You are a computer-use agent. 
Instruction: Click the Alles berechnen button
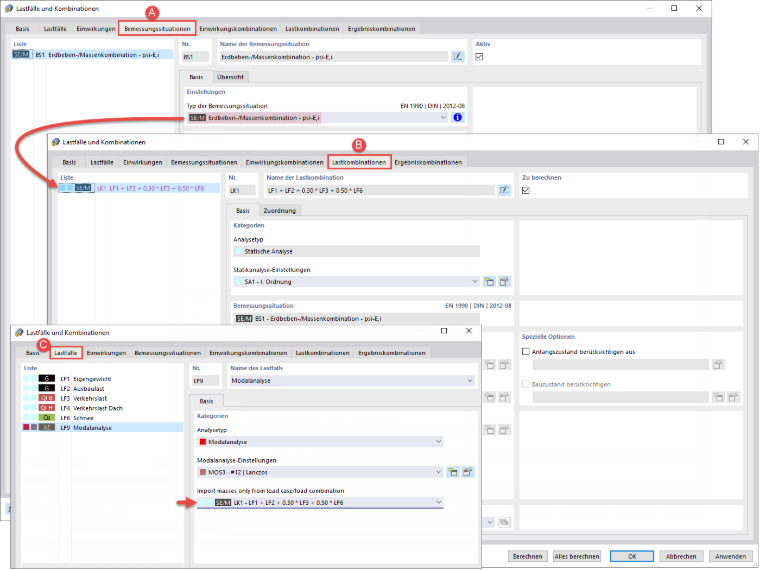pyautogui.click(x=577, y=556)
